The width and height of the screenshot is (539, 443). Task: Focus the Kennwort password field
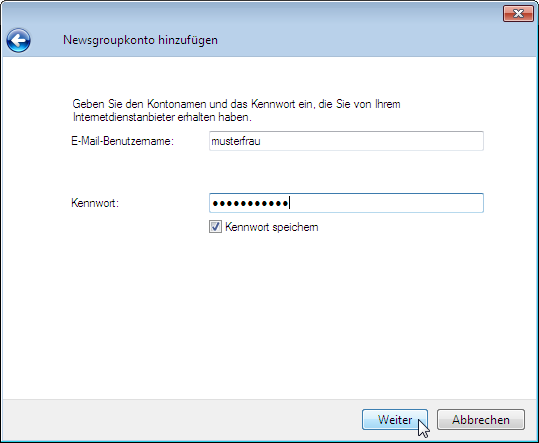[346, 203]
